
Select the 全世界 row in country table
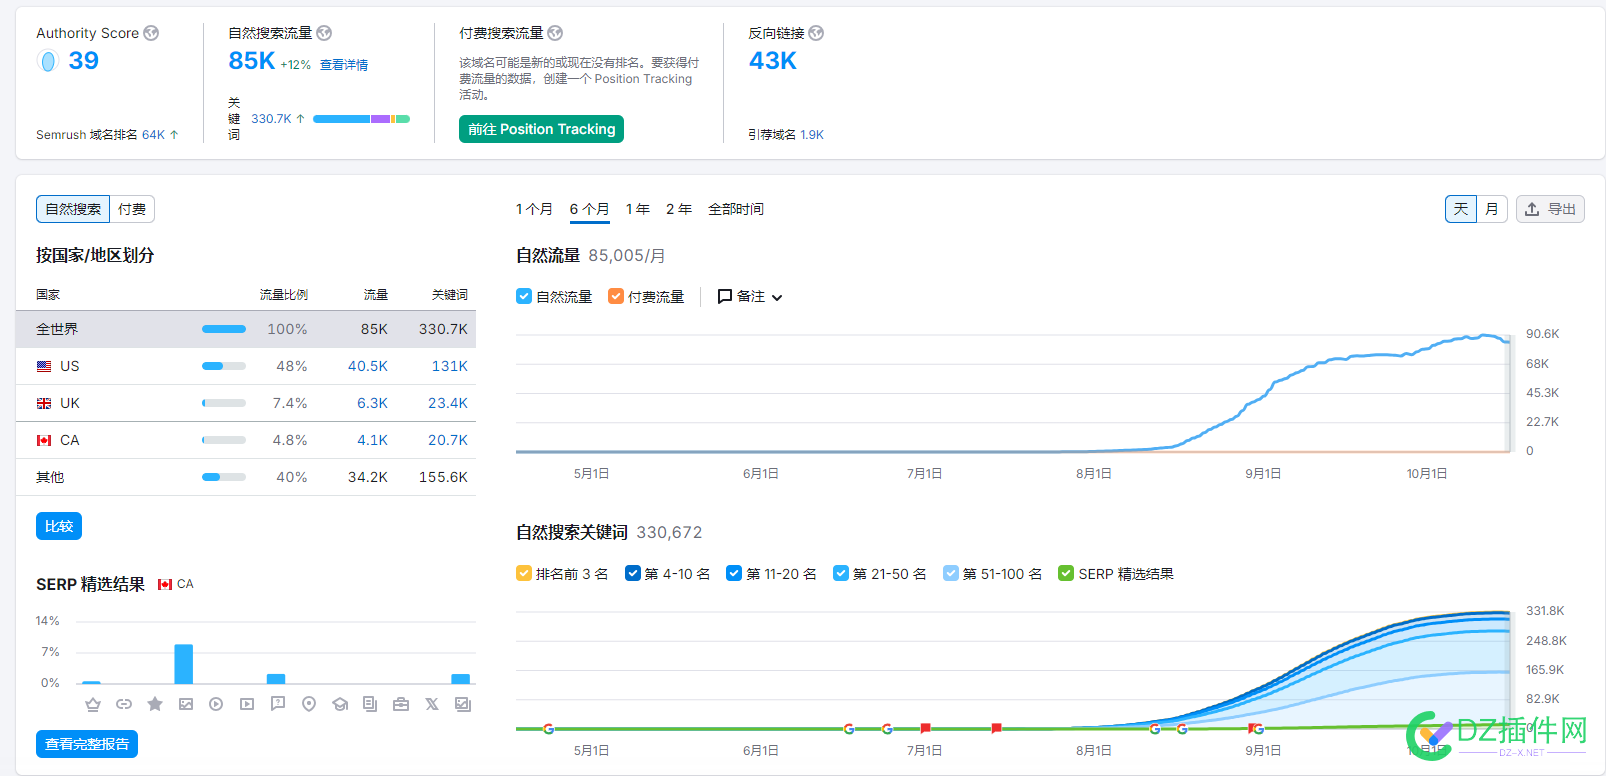(x=246, y=329)
